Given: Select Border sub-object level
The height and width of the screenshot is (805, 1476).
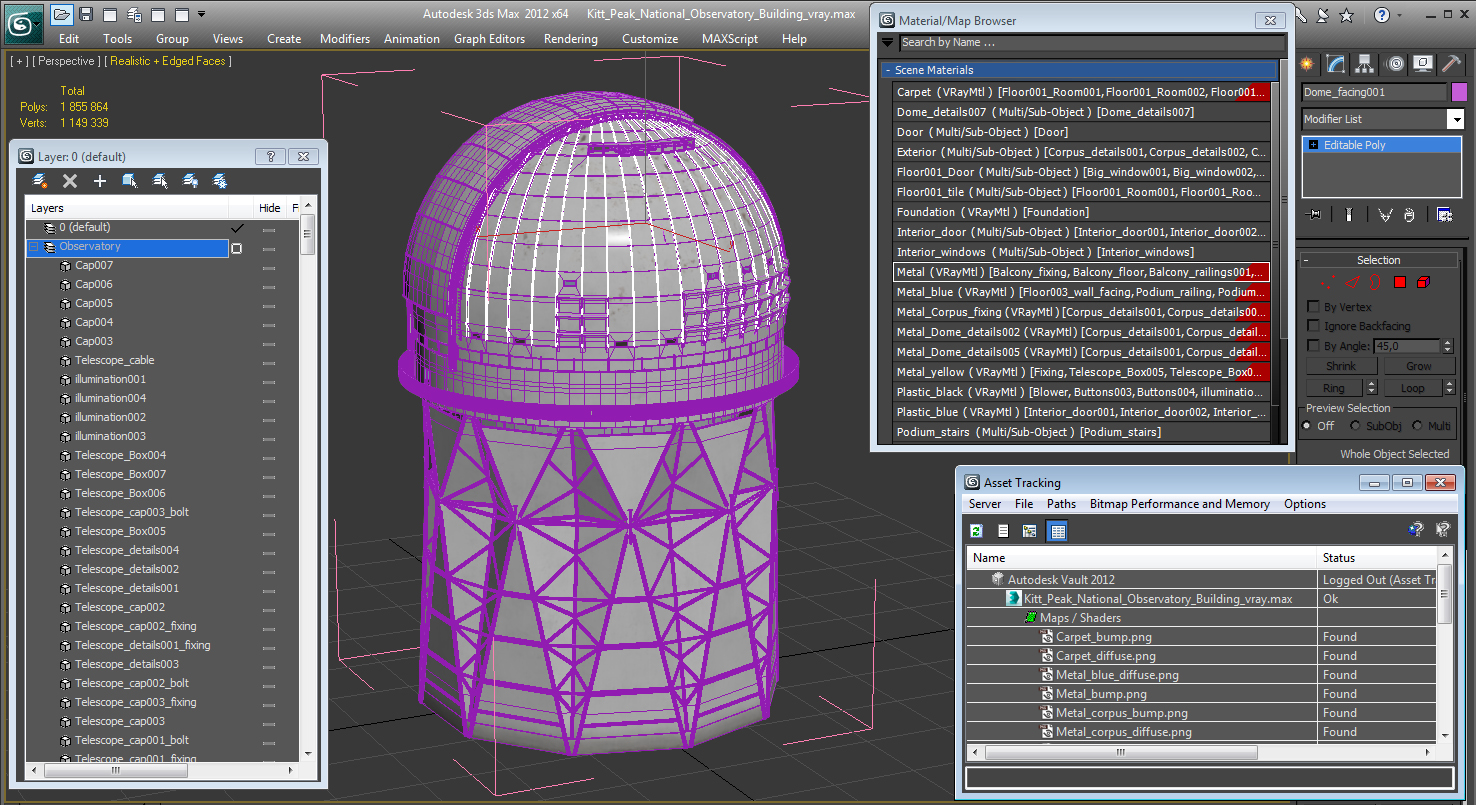Looking at the screenshot, I should pos(1377,282).
